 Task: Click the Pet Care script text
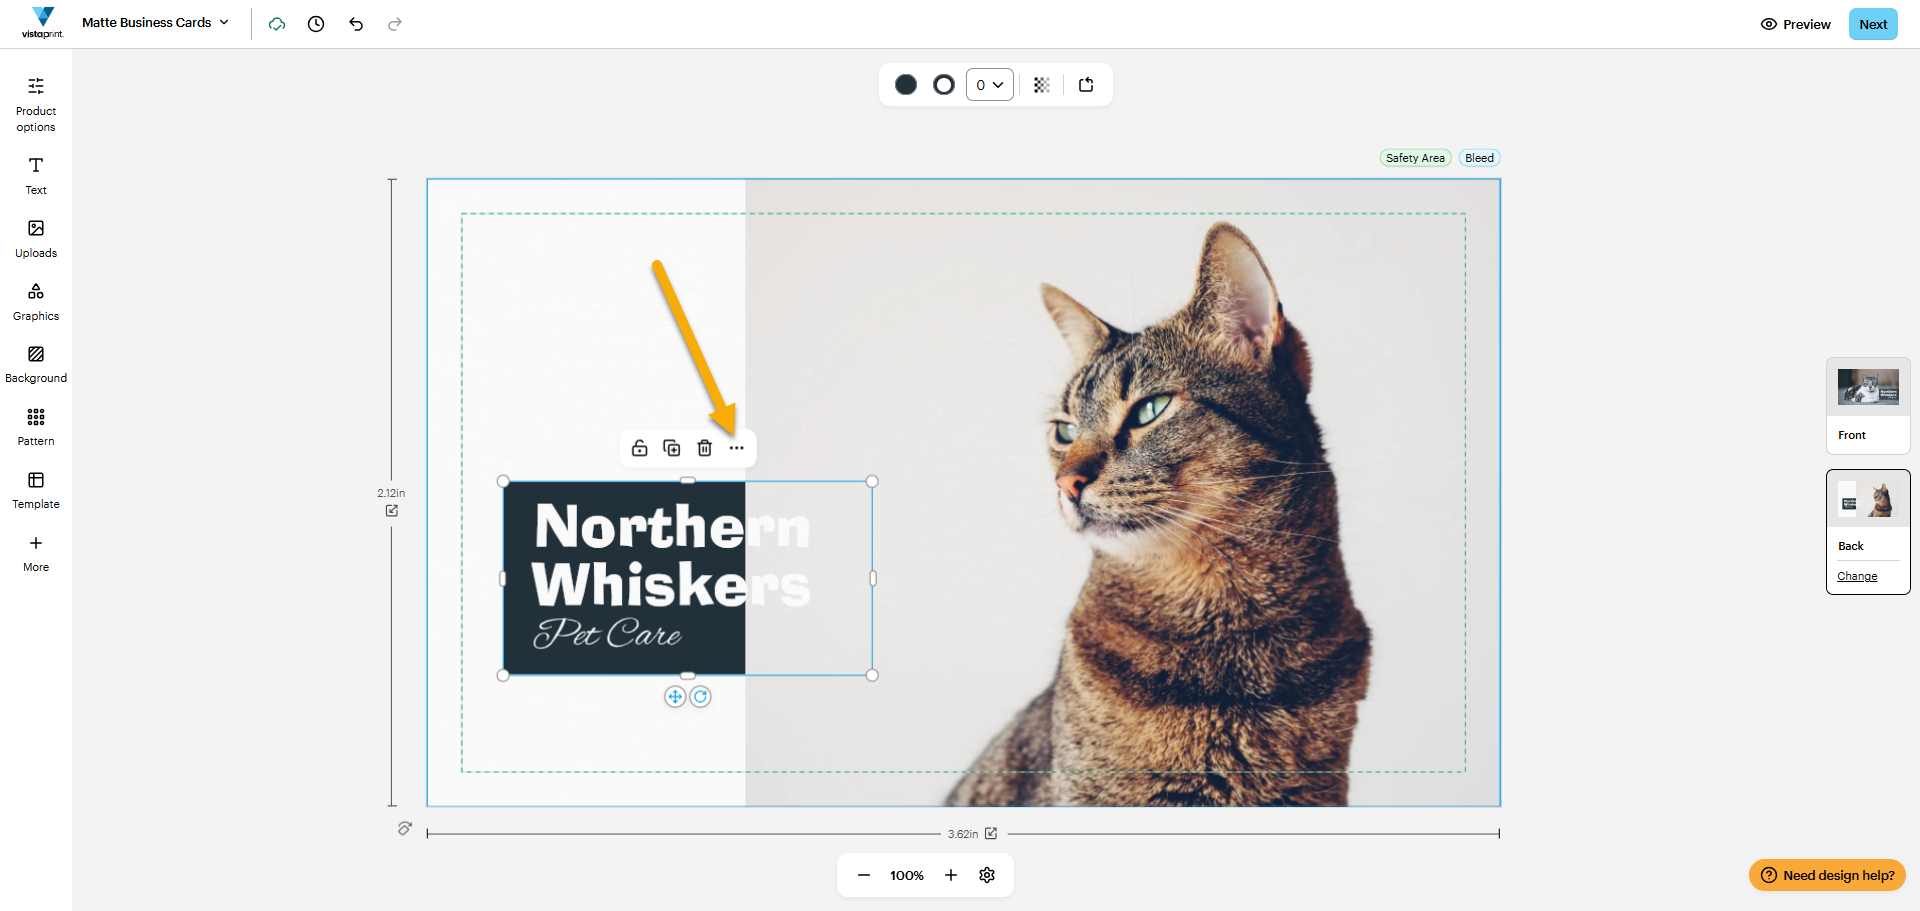point(607,632)
